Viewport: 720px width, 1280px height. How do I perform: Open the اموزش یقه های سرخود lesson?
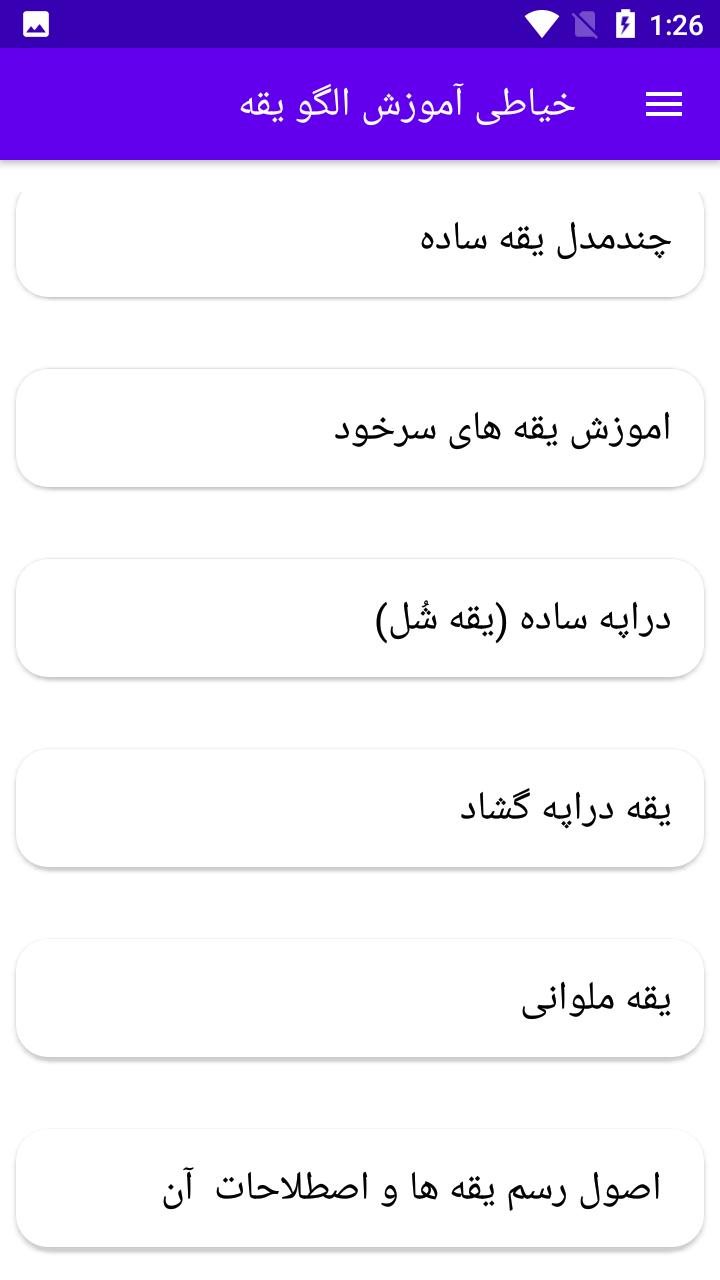(360, 428)
